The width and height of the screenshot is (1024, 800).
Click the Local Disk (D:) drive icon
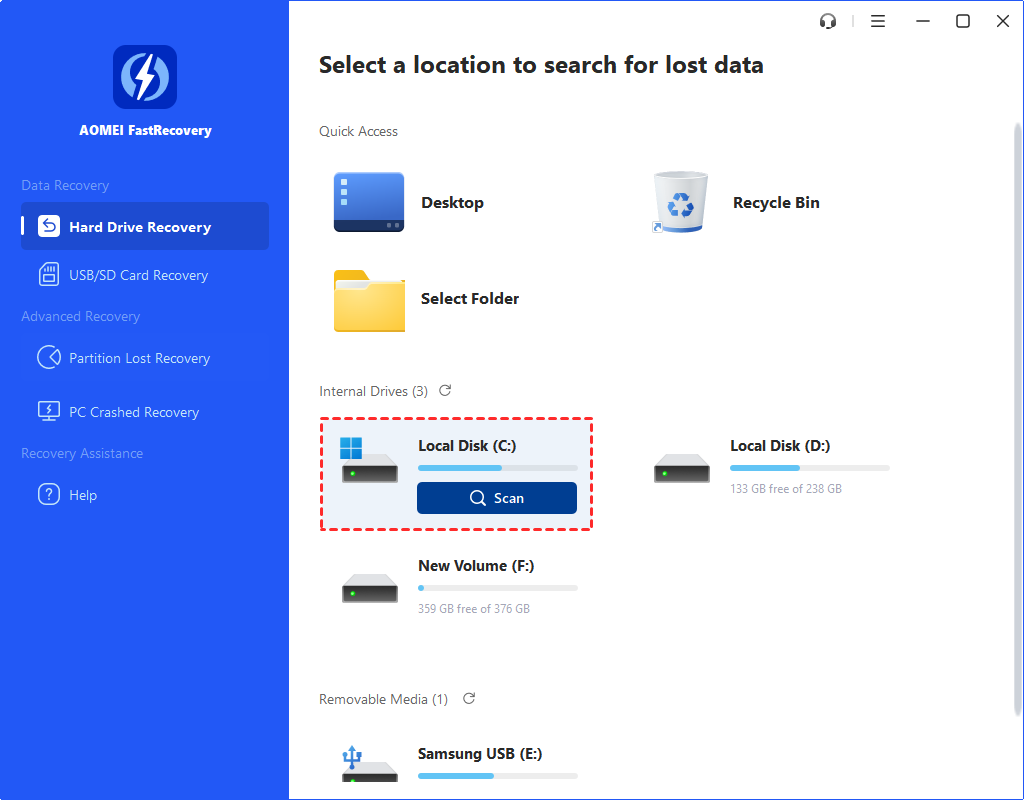tap(681, 468)
